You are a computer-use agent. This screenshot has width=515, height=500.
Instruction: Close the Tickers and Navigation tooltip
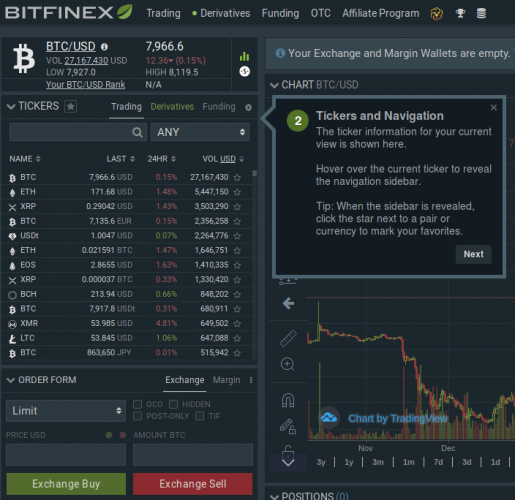[x=494, y=107]
